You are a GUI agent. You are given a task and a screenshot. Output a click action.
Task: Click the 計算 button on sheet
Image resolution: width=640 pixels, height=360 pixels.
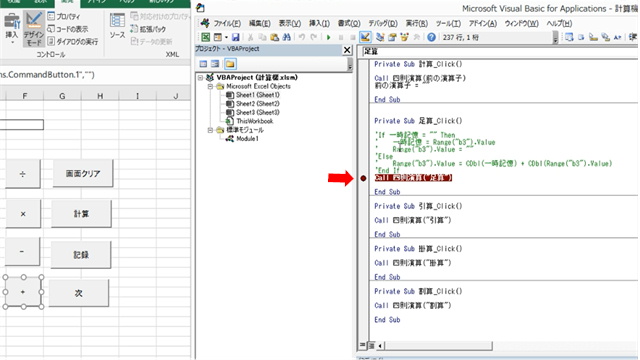pyautogui.click(x=81, y=213)
